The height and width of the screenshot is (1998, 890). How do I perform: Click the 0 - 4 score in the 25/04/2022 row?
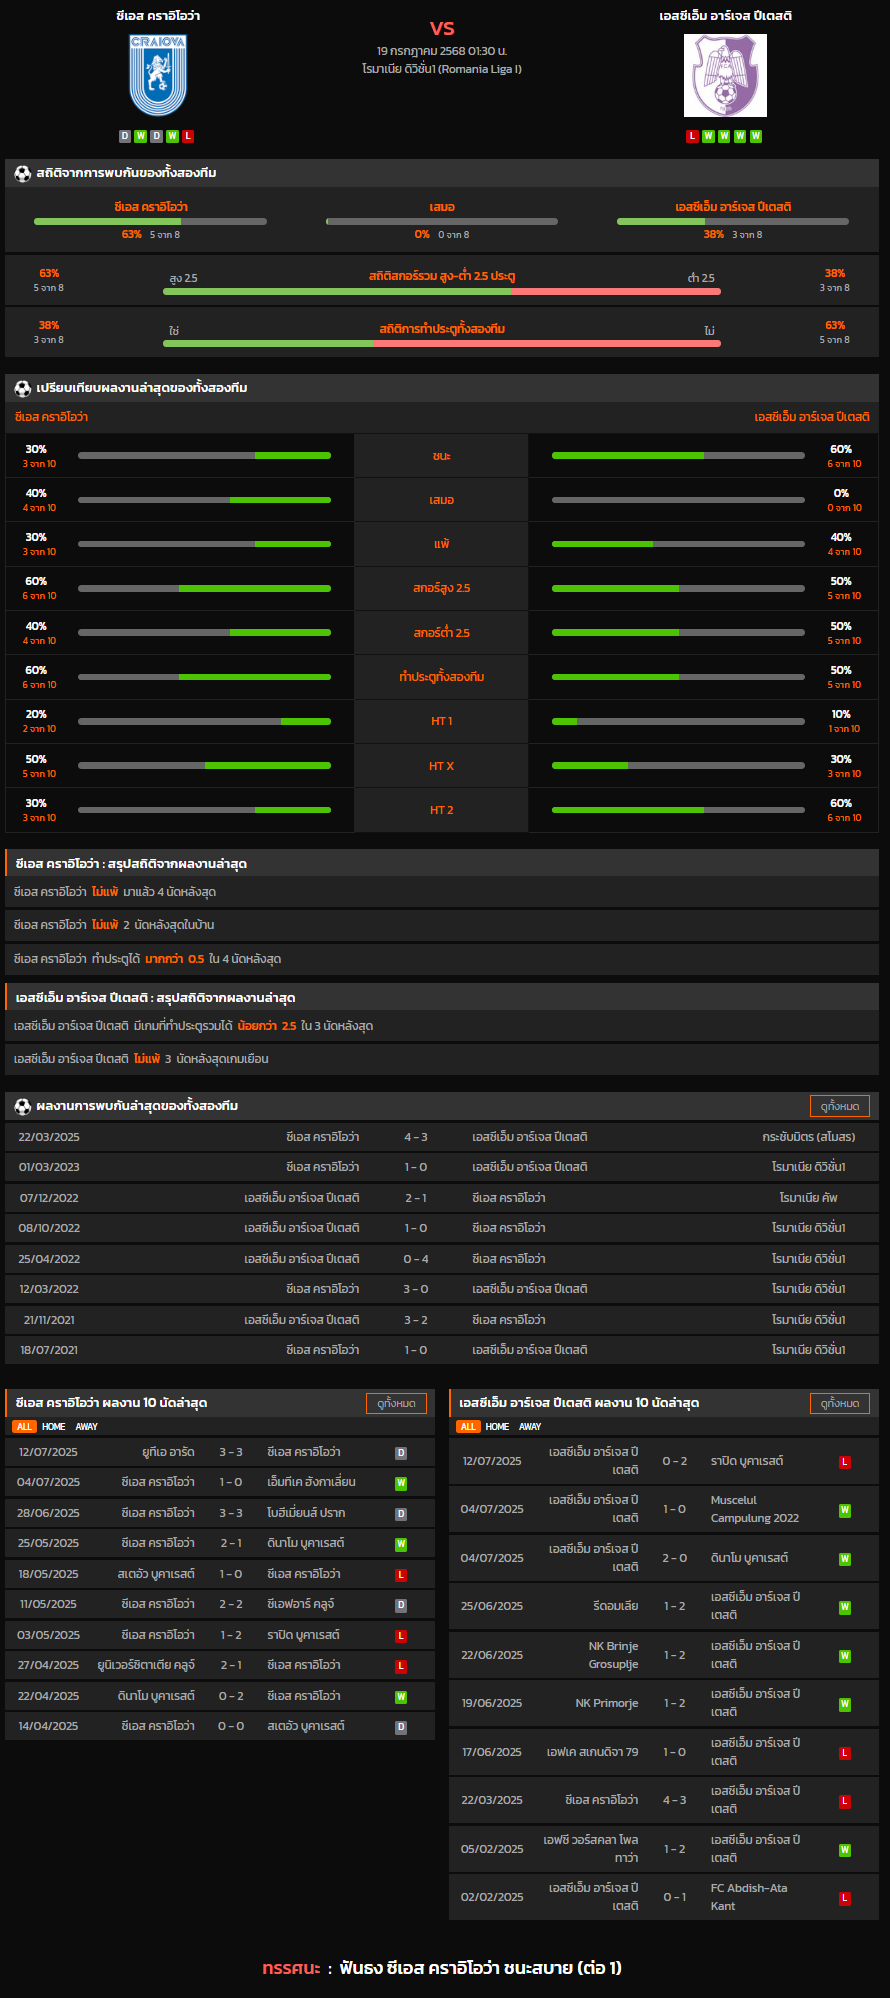tap(416, 1259)
